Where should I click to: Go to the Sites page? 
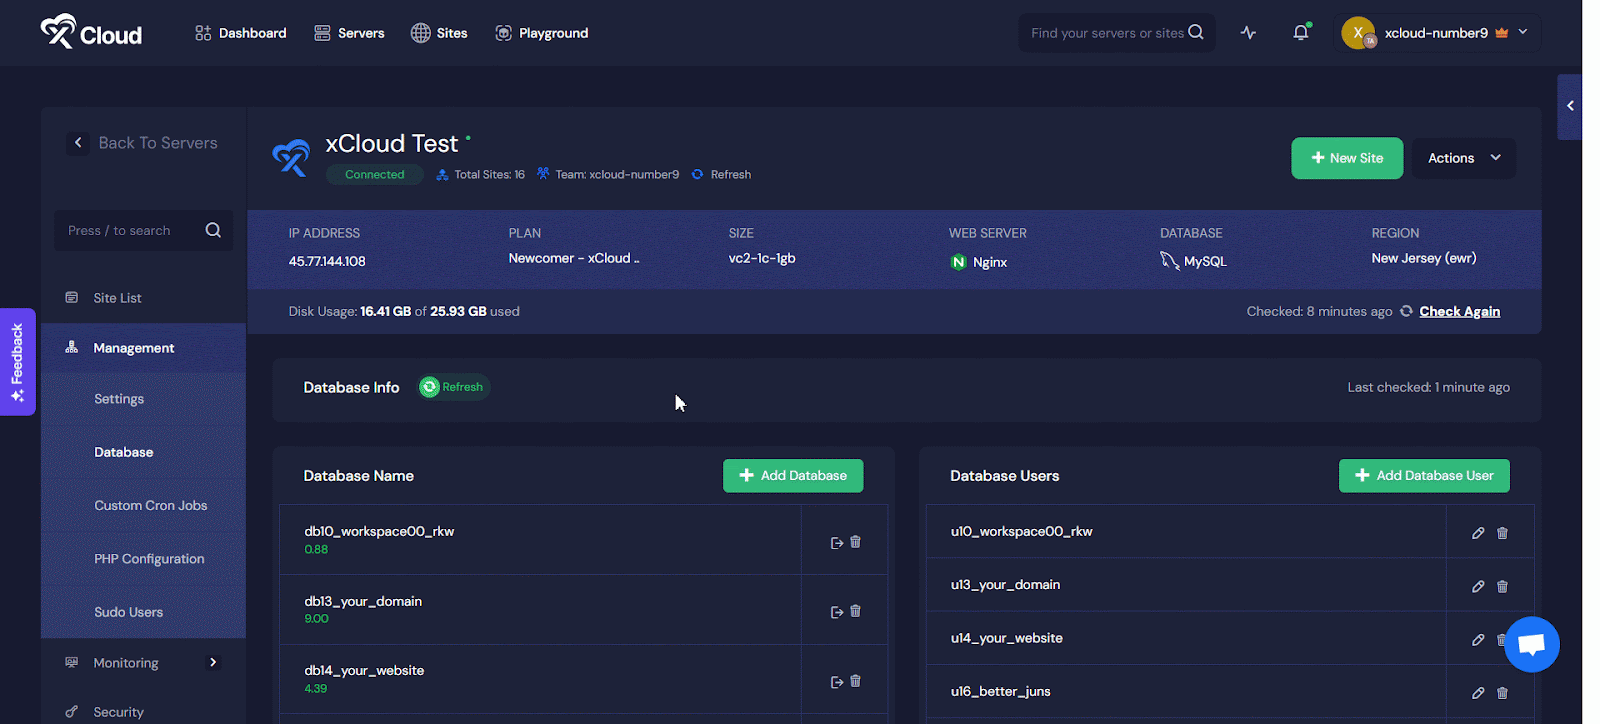[x=439, y=33]
